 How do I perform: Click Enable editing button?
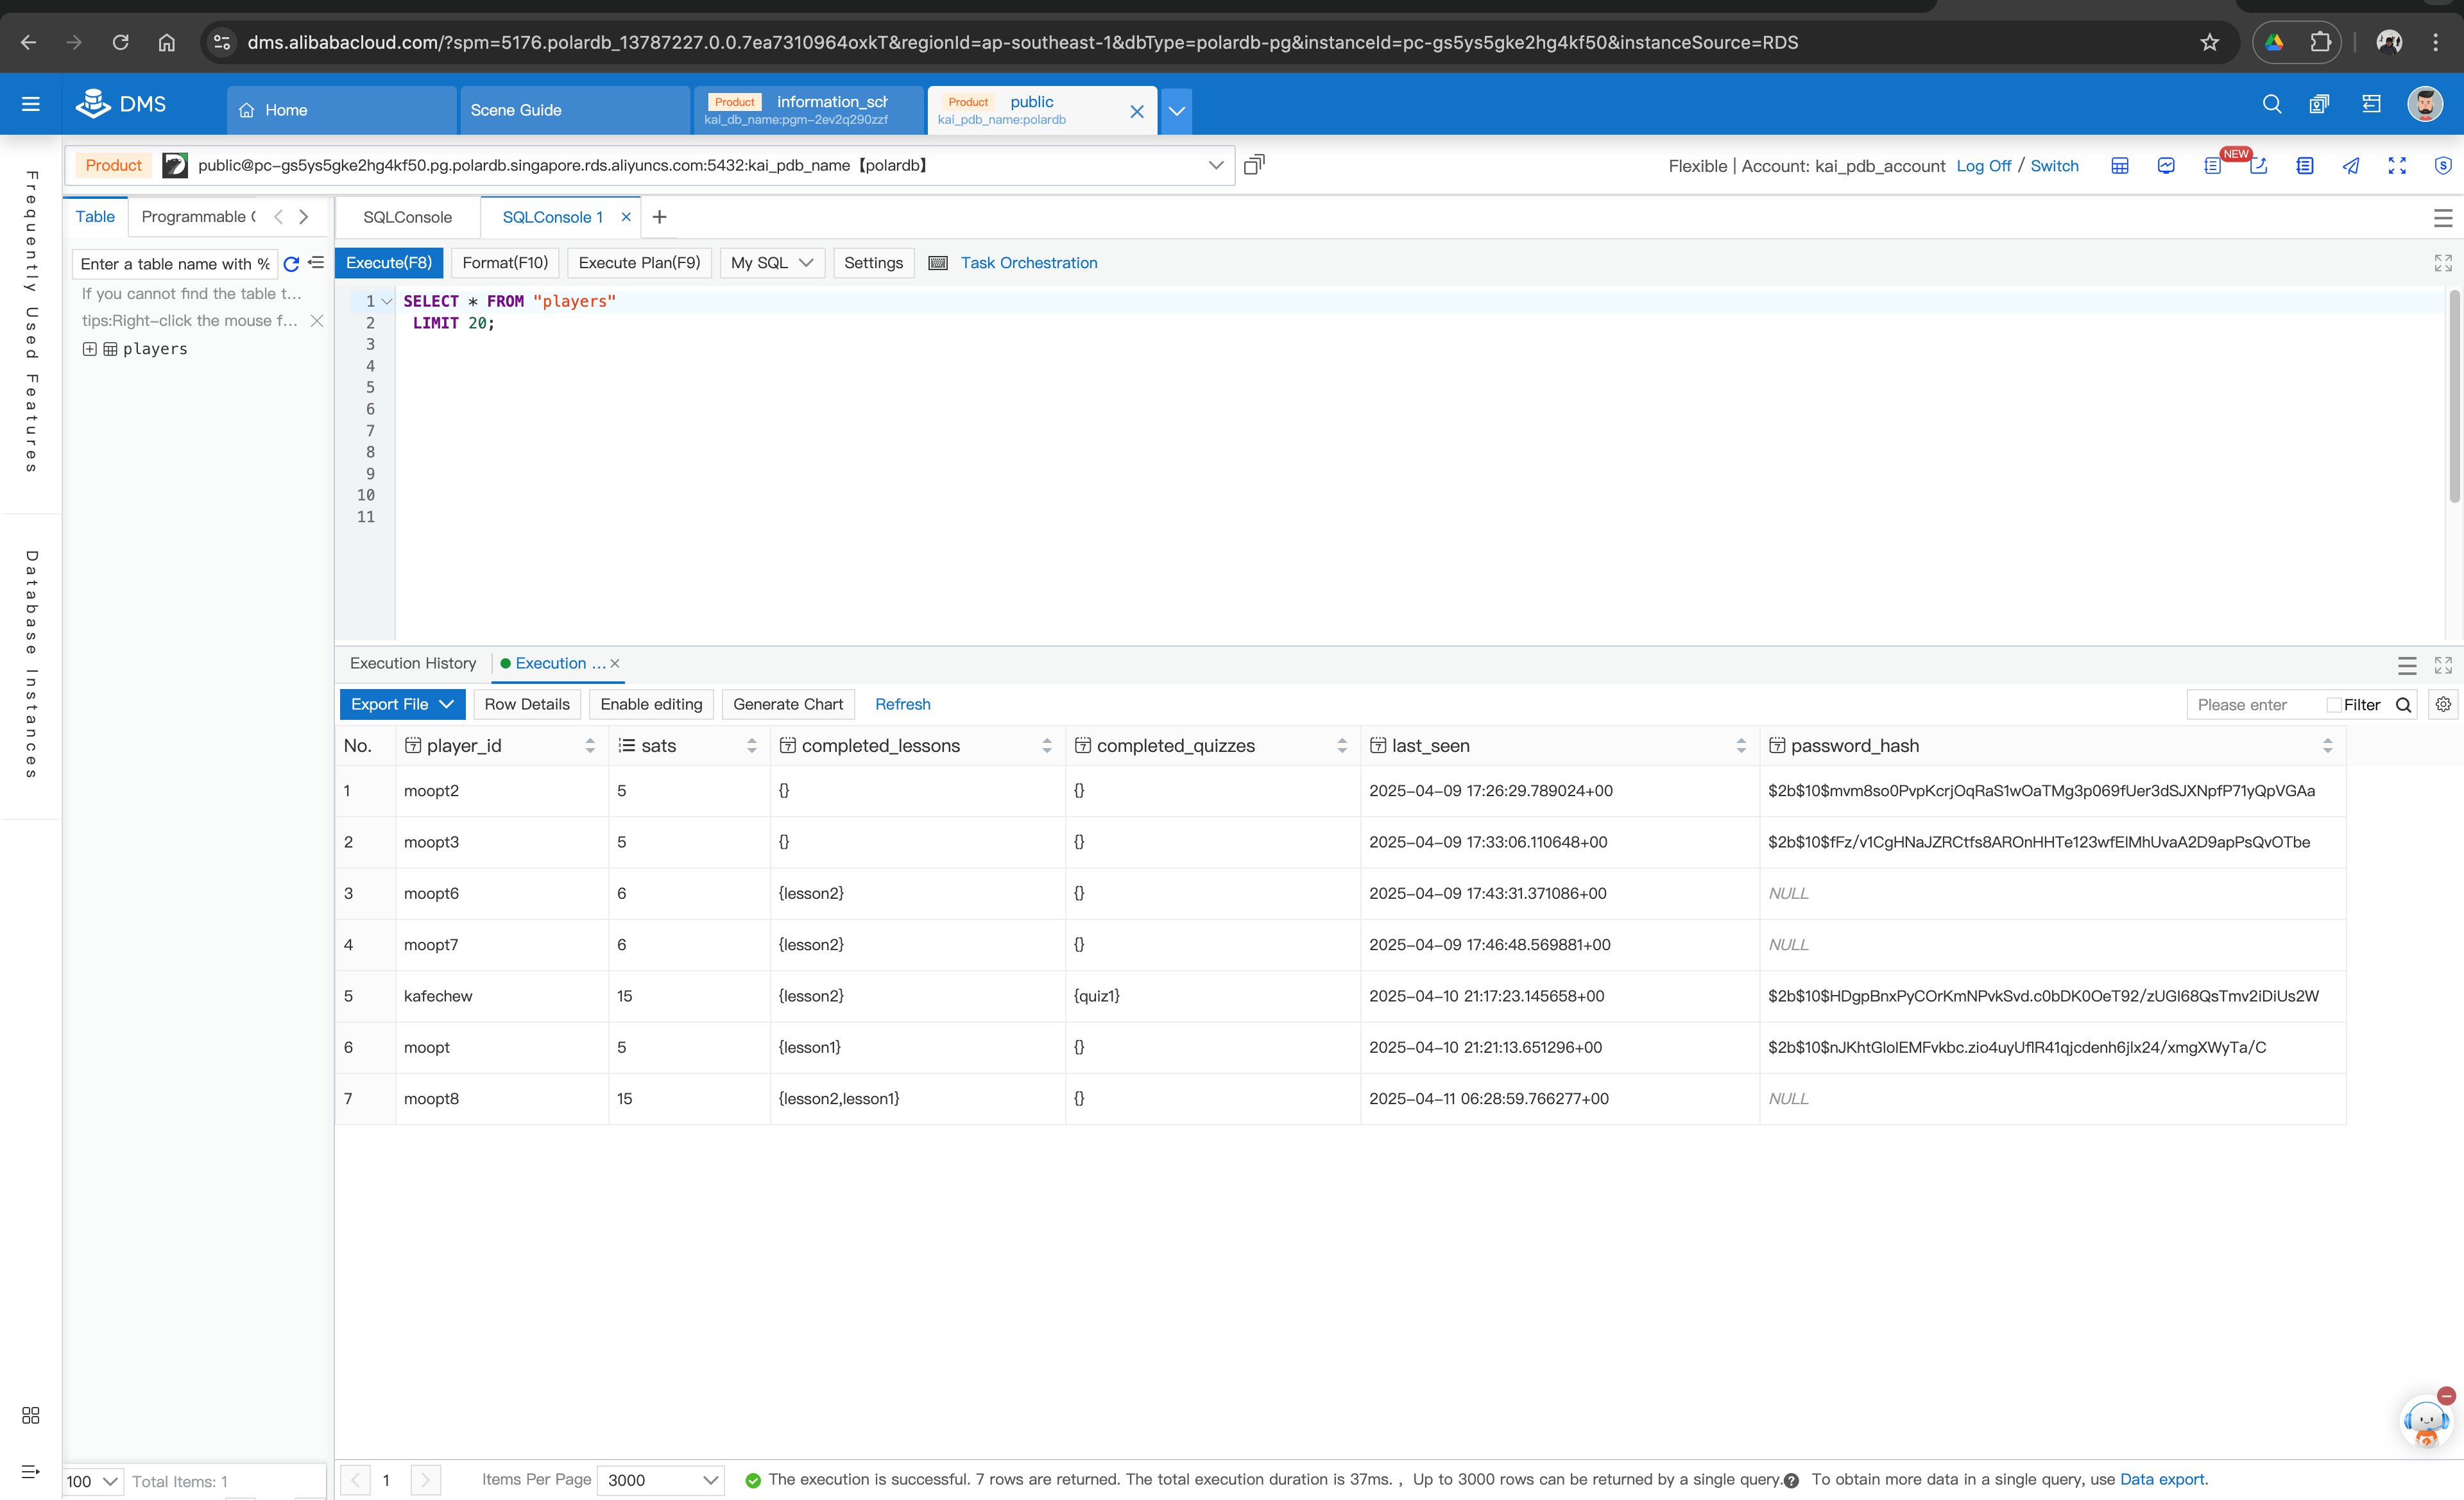click(651, 704)
